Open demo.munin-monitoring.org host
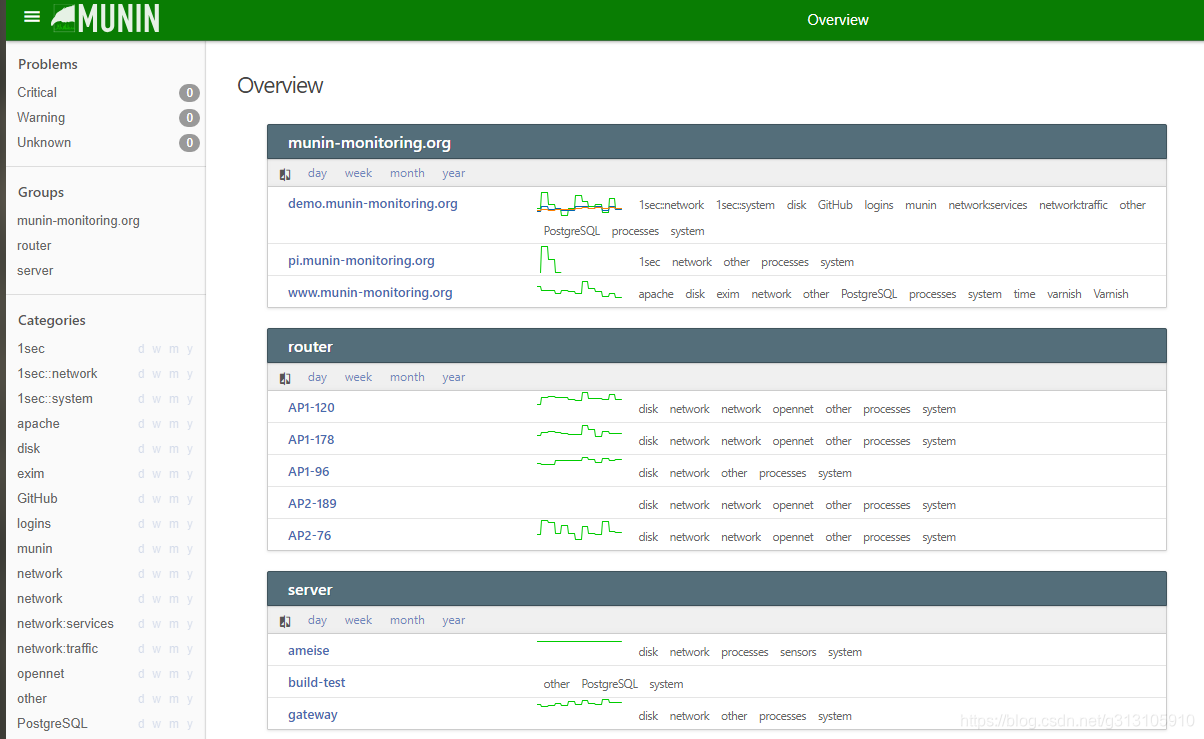This screenshot has height=739, width=1204. coord(373,203)
